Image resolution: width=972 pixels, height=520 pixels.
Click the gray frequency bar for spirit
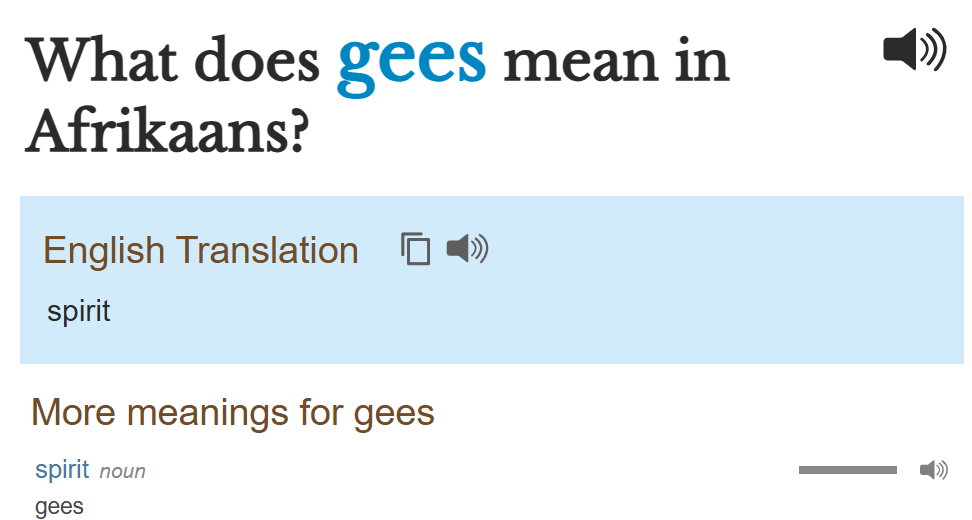(x=847, y=470)
